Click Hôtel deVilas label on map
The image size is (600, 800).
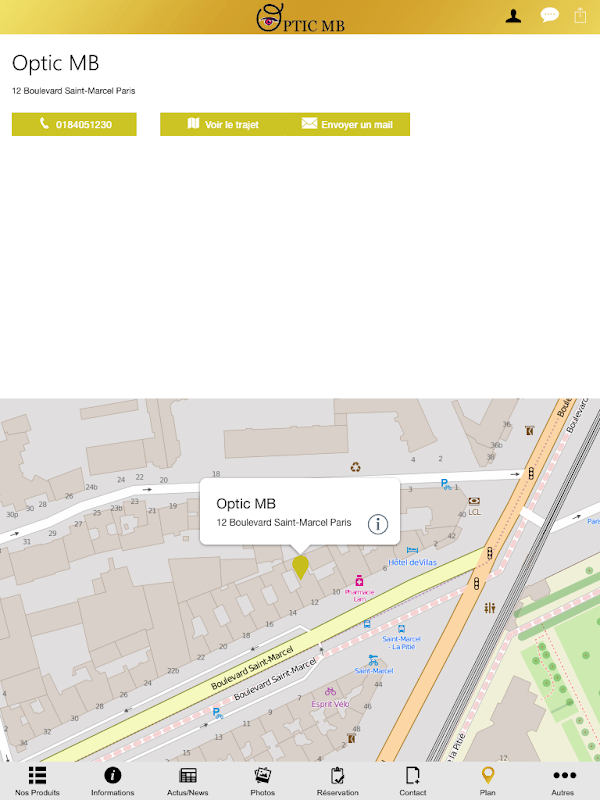[x=412, y=562]
